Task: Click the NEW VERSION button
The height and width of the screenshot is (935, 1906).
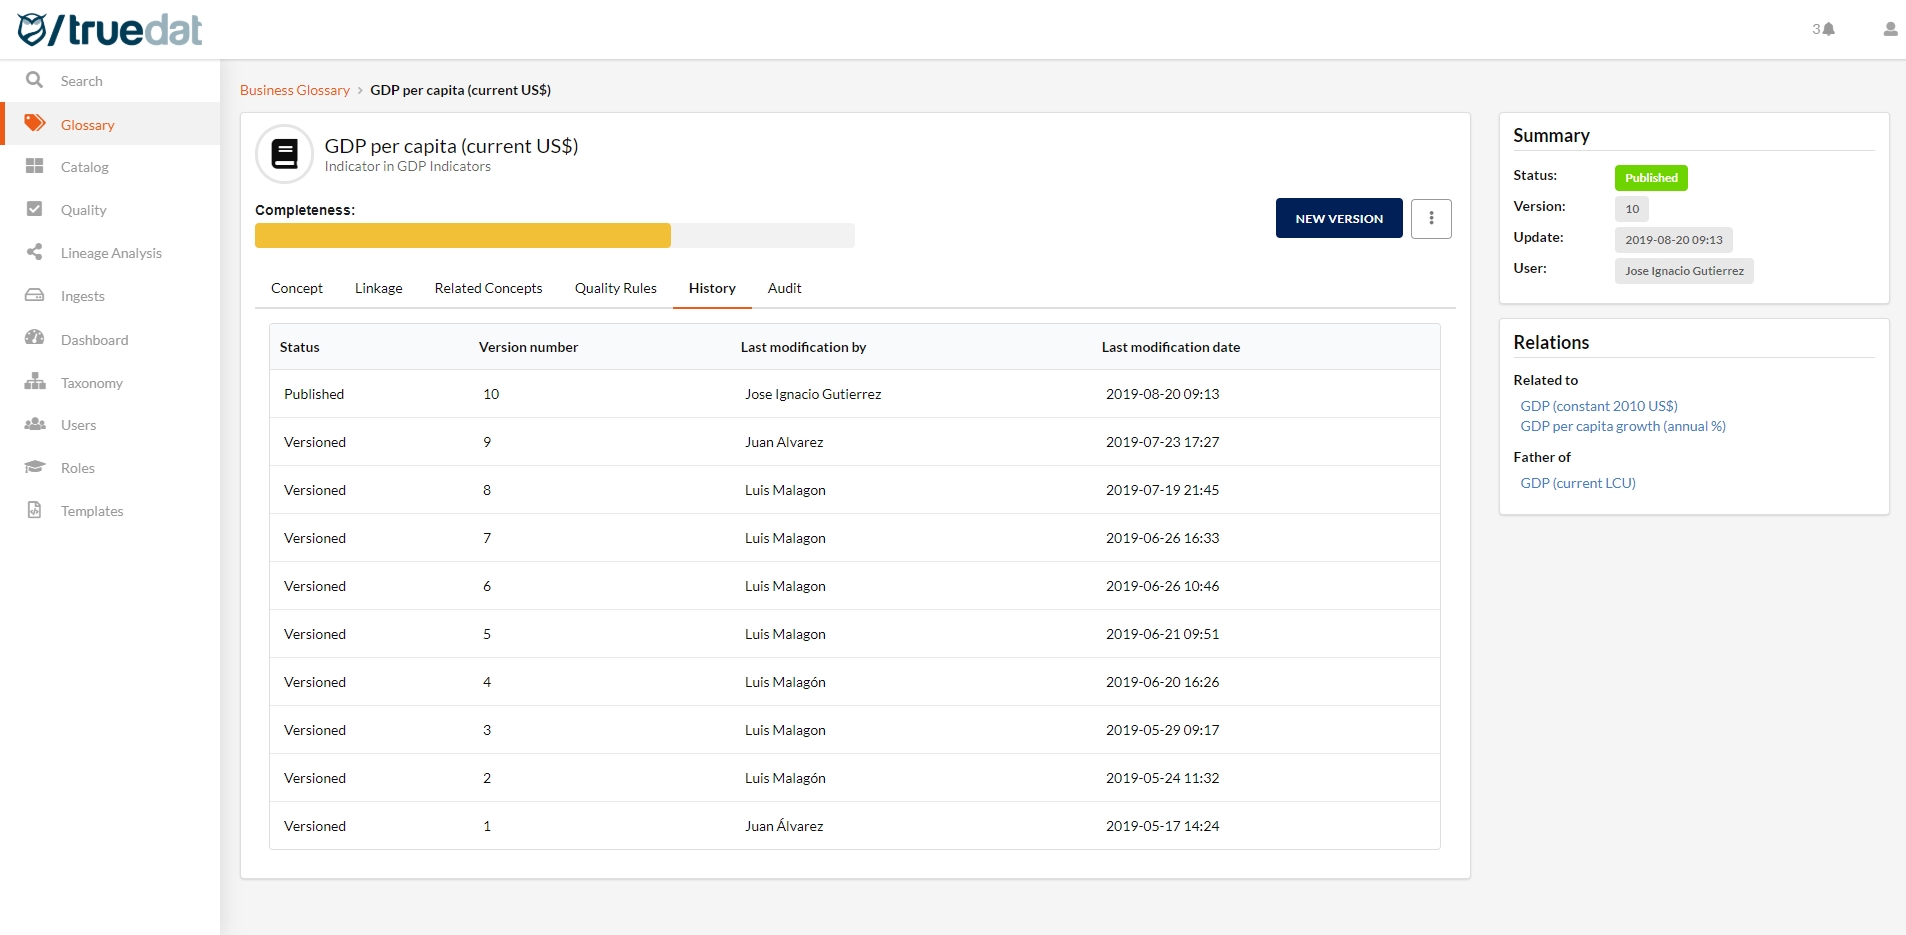Action: click(1338, 218)
